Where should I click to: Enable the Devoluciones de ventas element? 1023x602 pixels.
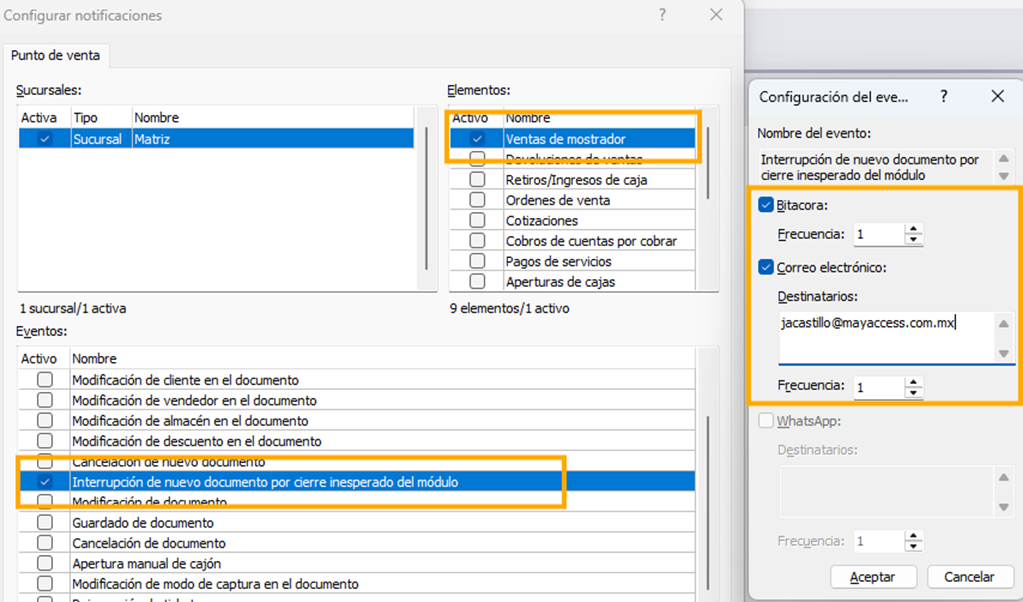pos(477,159)
